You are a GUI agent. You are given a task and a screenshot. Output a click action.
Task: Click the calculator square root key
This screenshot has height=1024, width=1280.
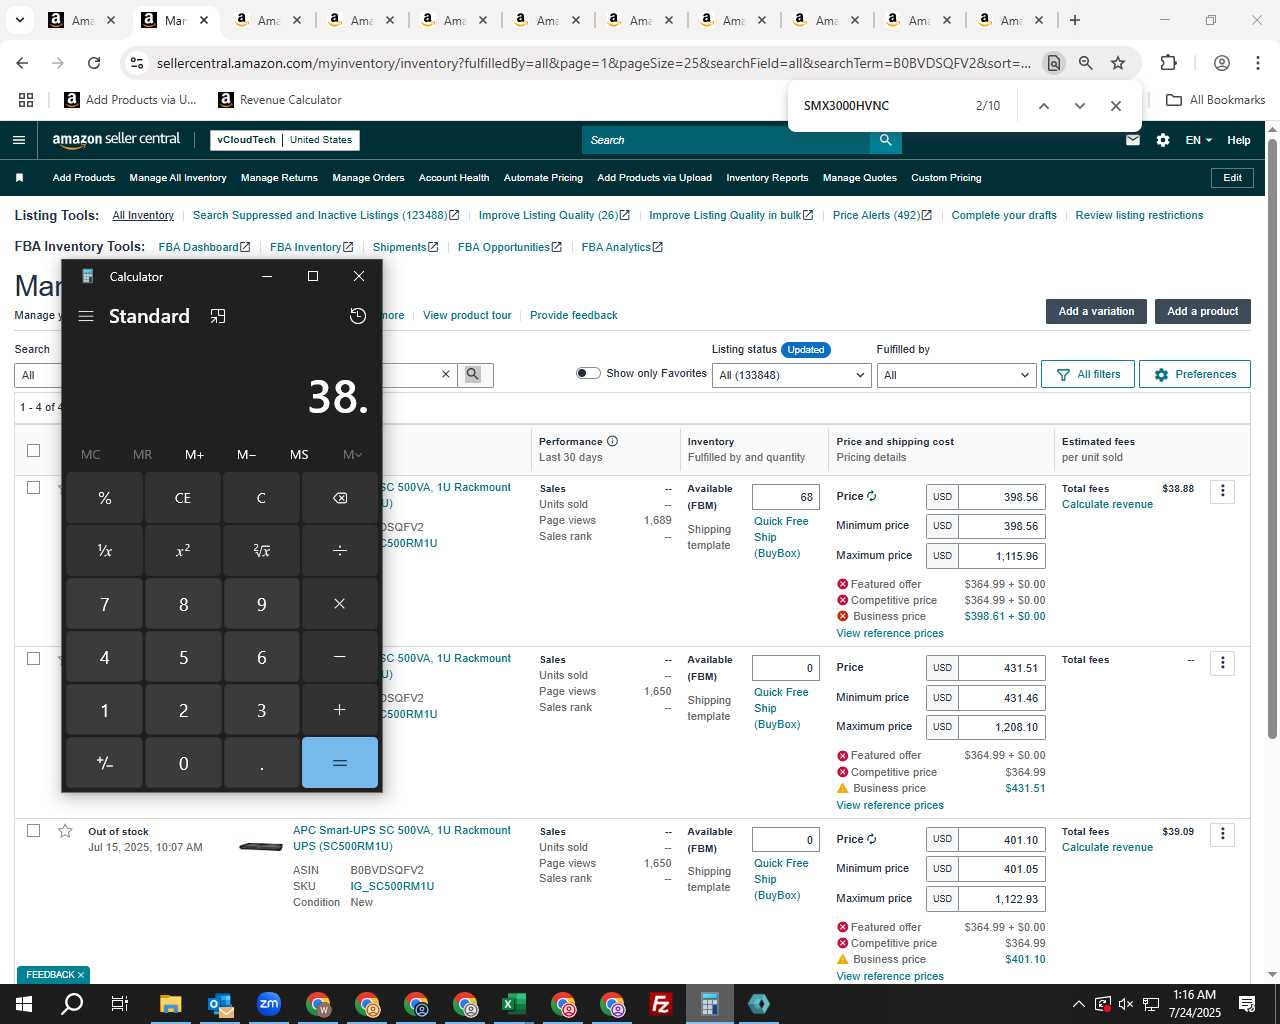(261, 551)
